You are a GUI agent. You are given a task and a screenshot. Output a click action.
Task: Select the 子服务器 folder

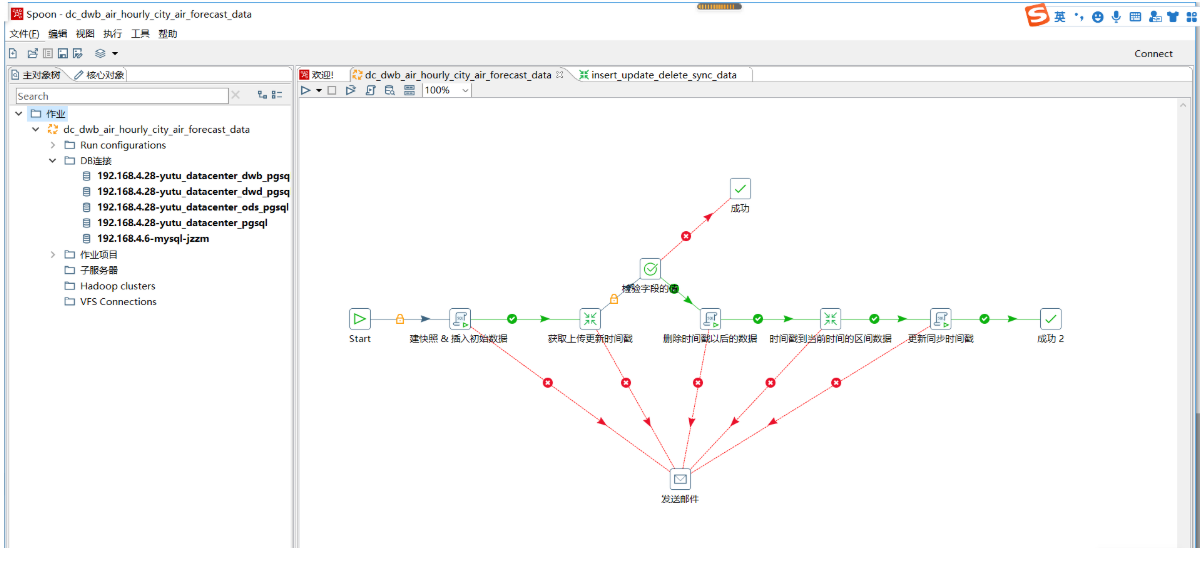tap(99, 270)
